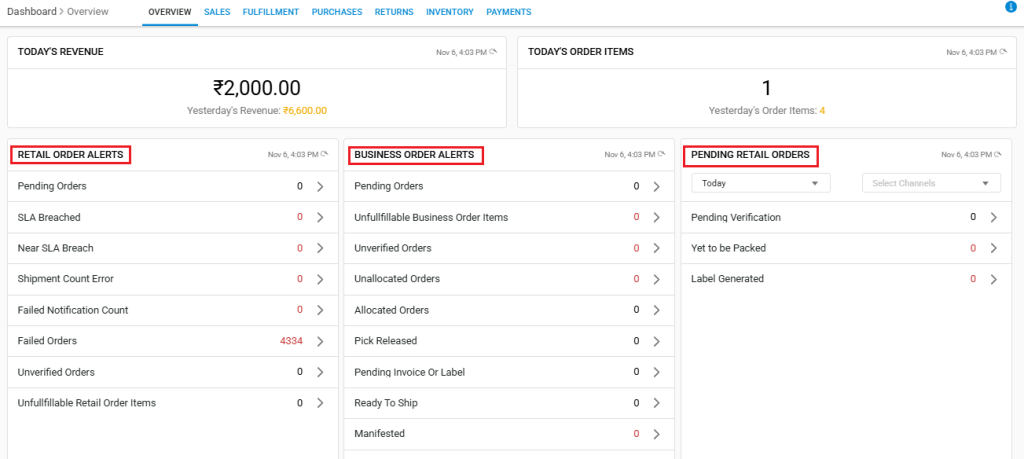The height and width of the screenshot is (459, 1024).
Task: Click refresh icon in Today's Order Items card
Action: (x=1003, y=52)
